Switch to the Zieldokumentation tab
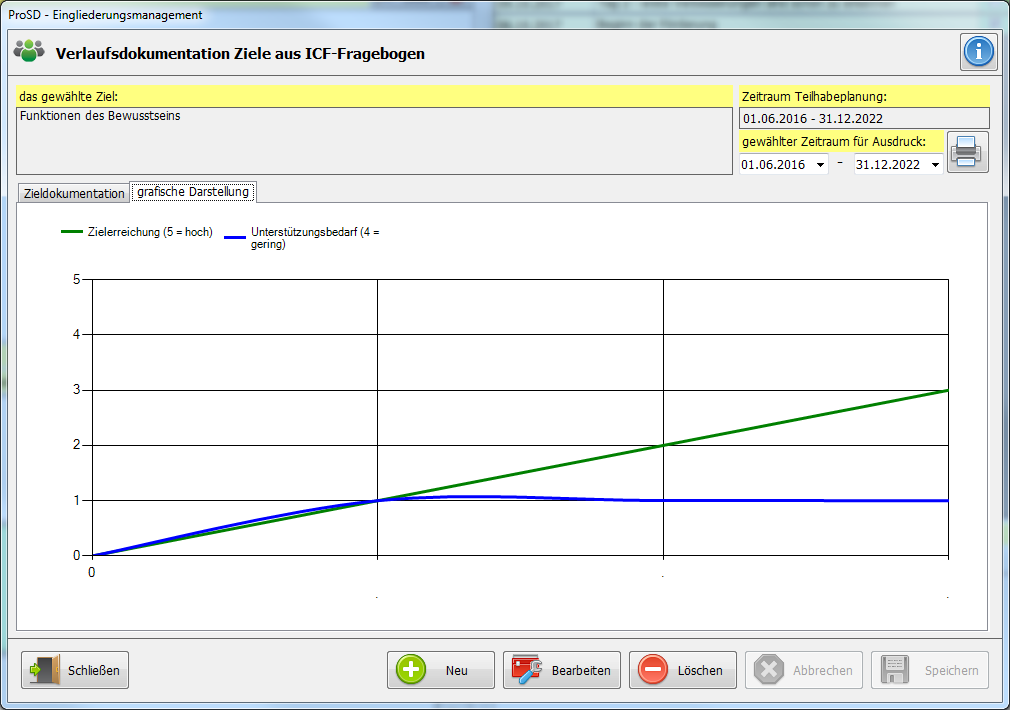Image resolution: width=1010 pixels, height=710 pixels. [x=74, y=193]
